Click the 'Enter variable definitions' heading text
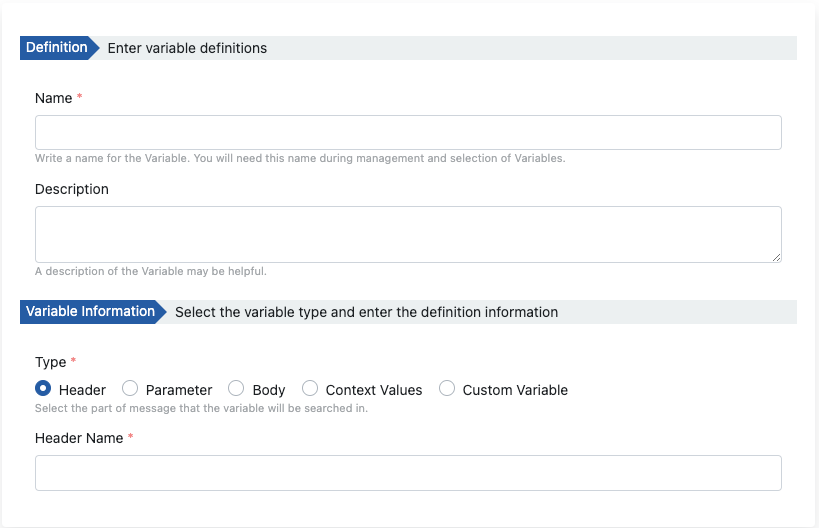This screenshot has width=819, height=528. [187, 48]
